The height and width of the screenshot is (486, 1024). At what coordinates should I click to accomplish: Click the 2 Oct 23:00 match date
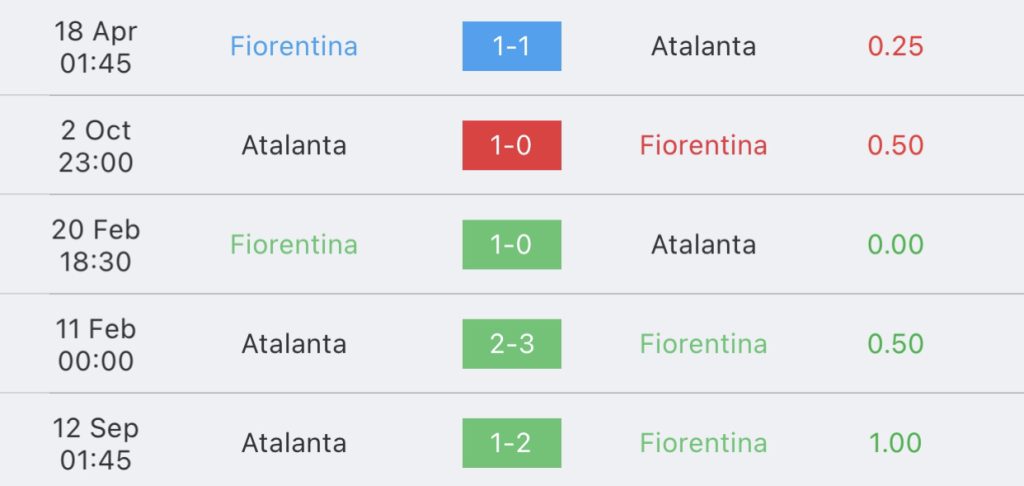pyautogui.click(x=96, y=145)
